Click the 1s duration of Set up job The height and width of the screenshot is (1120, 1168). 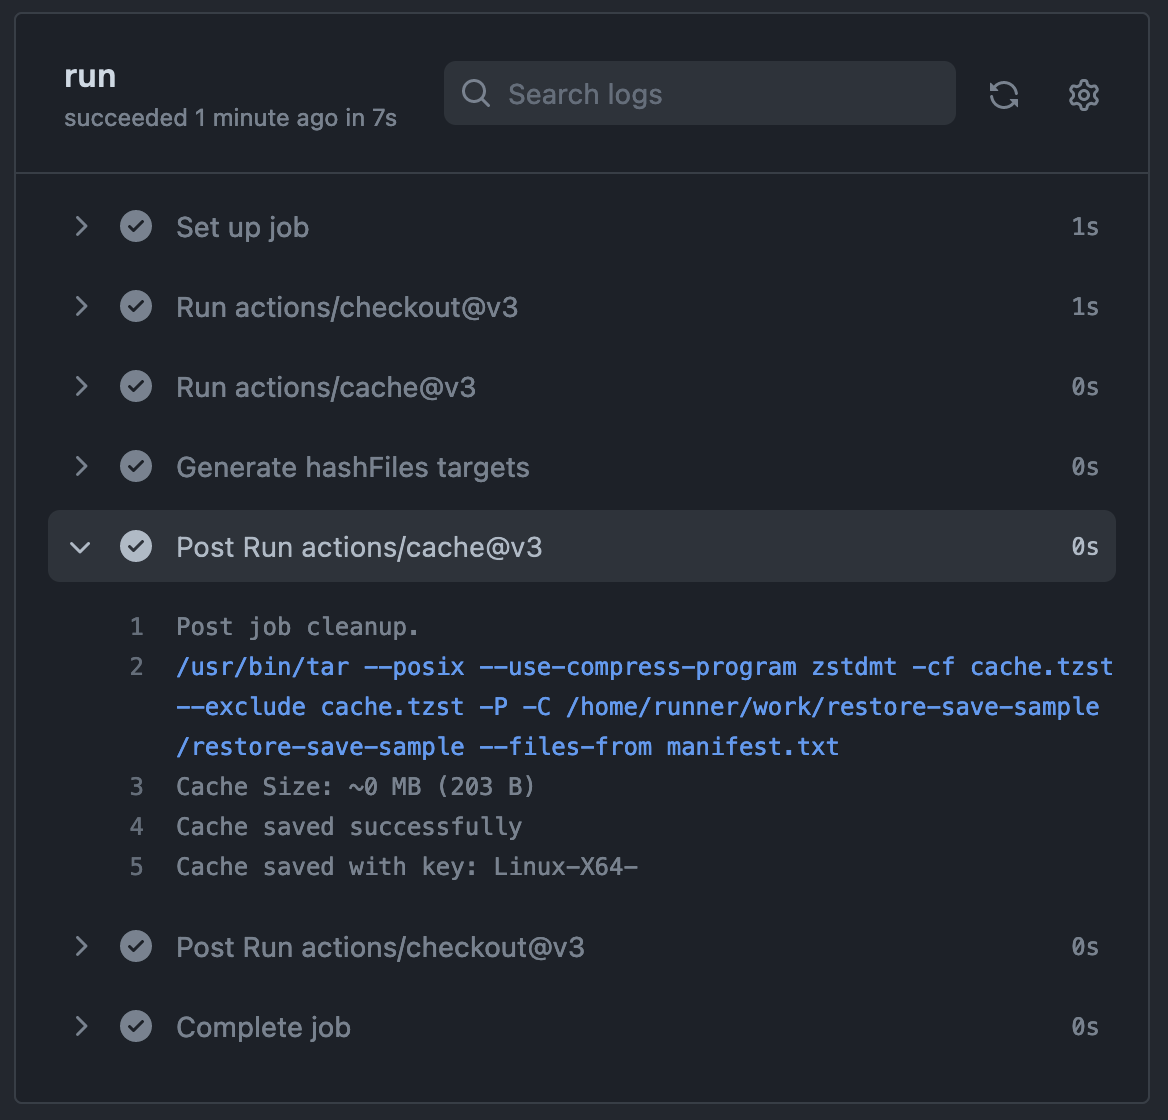[x=1085, y=226]
